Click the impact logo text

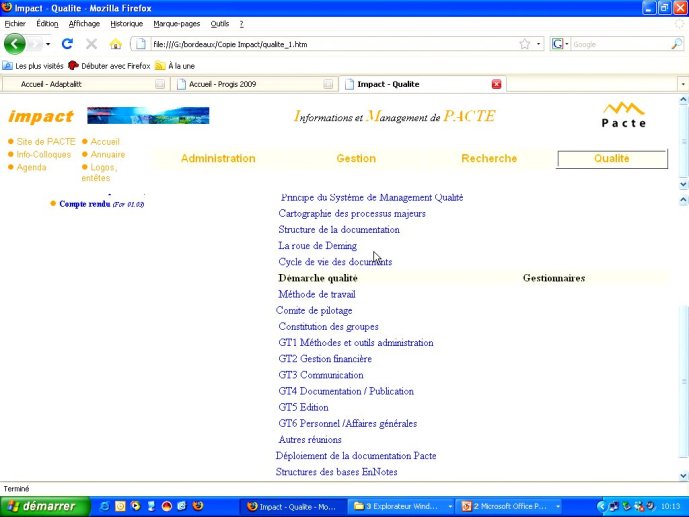[x=41, y=116]
